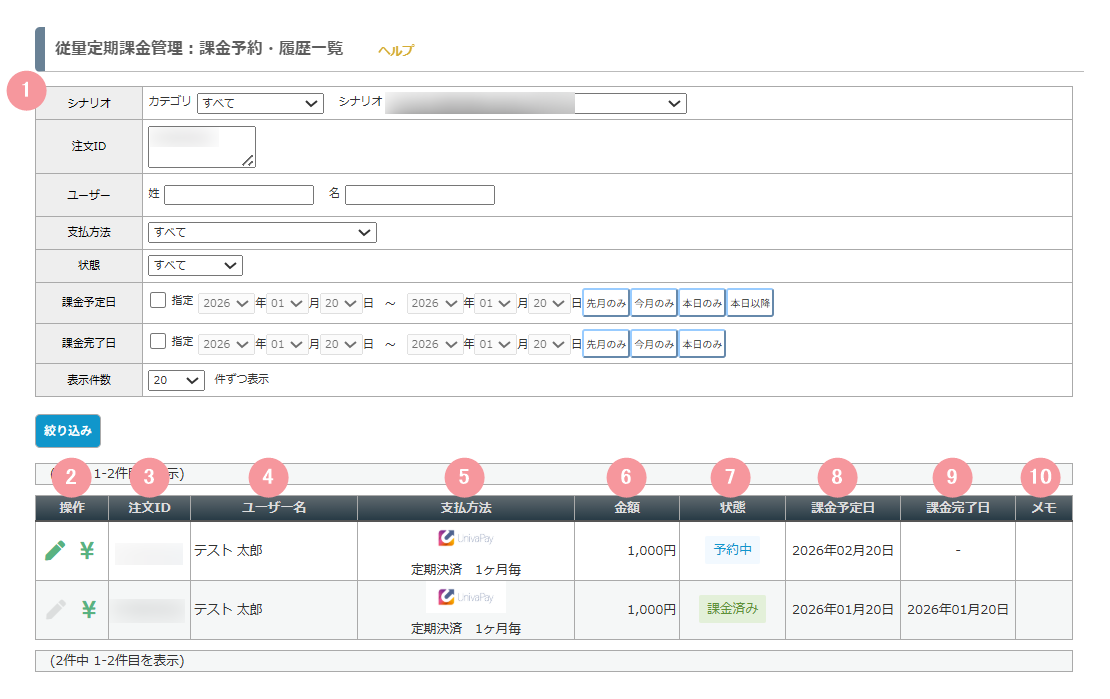Click the 予約中 status badge
Viewport: 1110px width, 699px height.
[732, 550]
